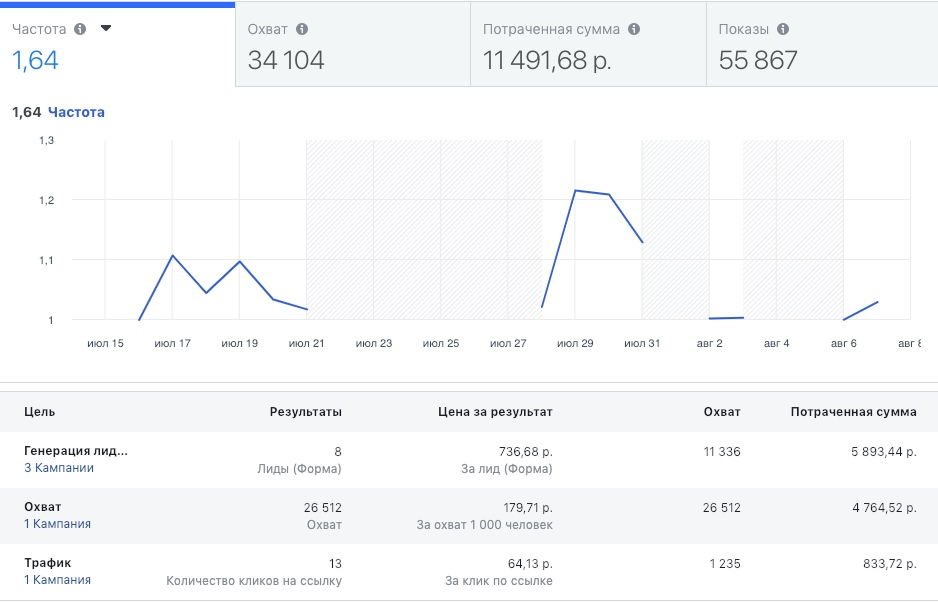Viewport: 938px width, 603px height.
Task: Click the 11 491,68 р. total value
Action: coord(547,60)
